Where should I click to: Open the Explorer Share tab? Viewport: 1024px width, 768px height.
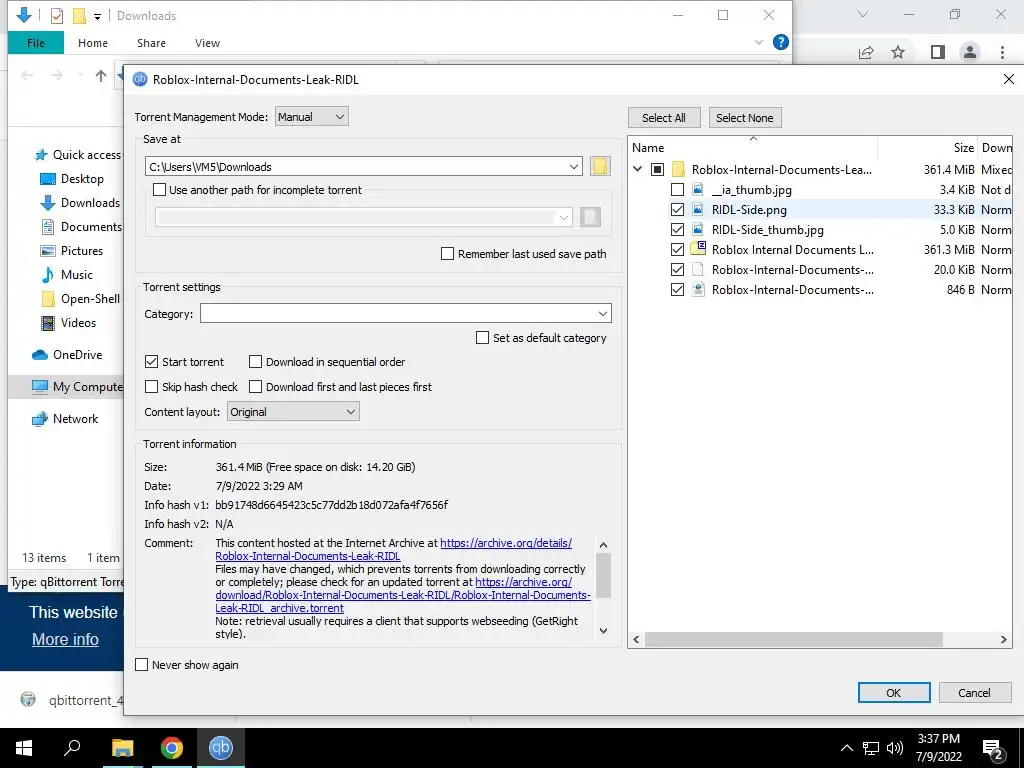[151, 43]
